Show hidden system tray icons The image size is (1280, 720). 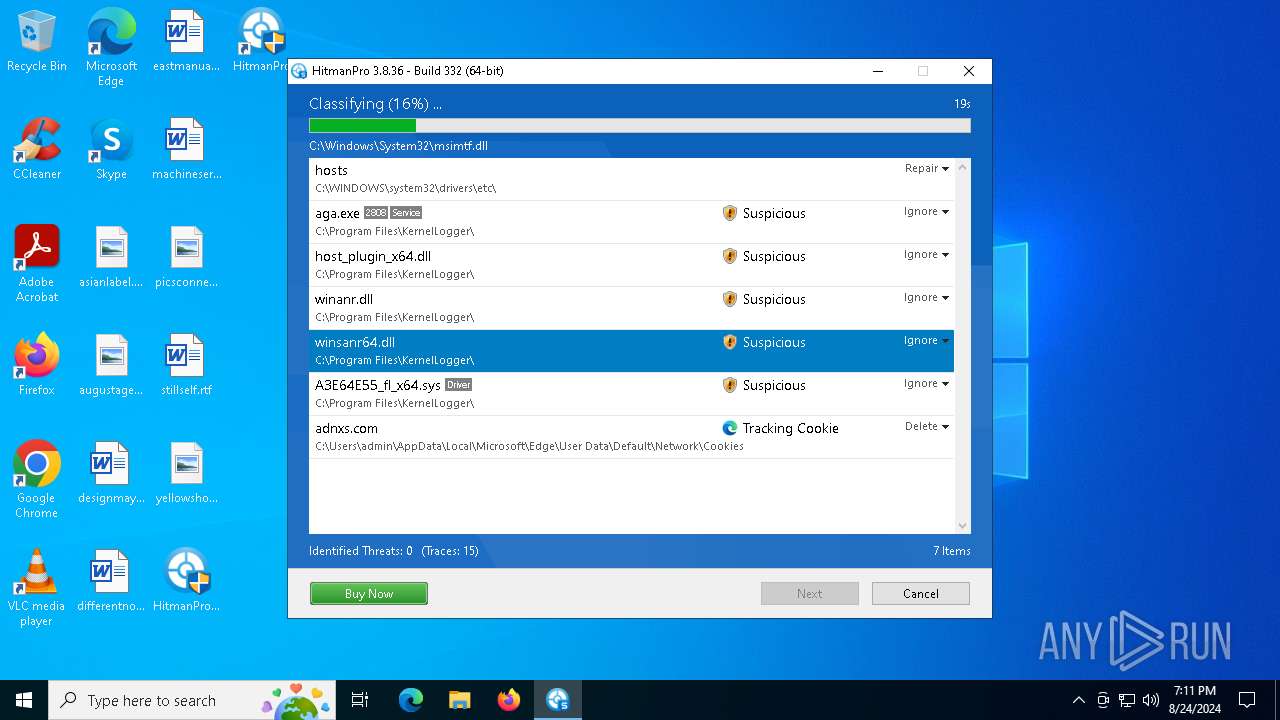coord(1079,700)
